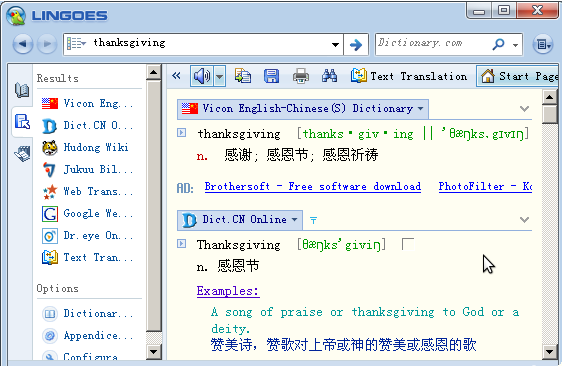Collapse the side panel with double chevron
562x366 pixels.
click(x=176, y=76)
